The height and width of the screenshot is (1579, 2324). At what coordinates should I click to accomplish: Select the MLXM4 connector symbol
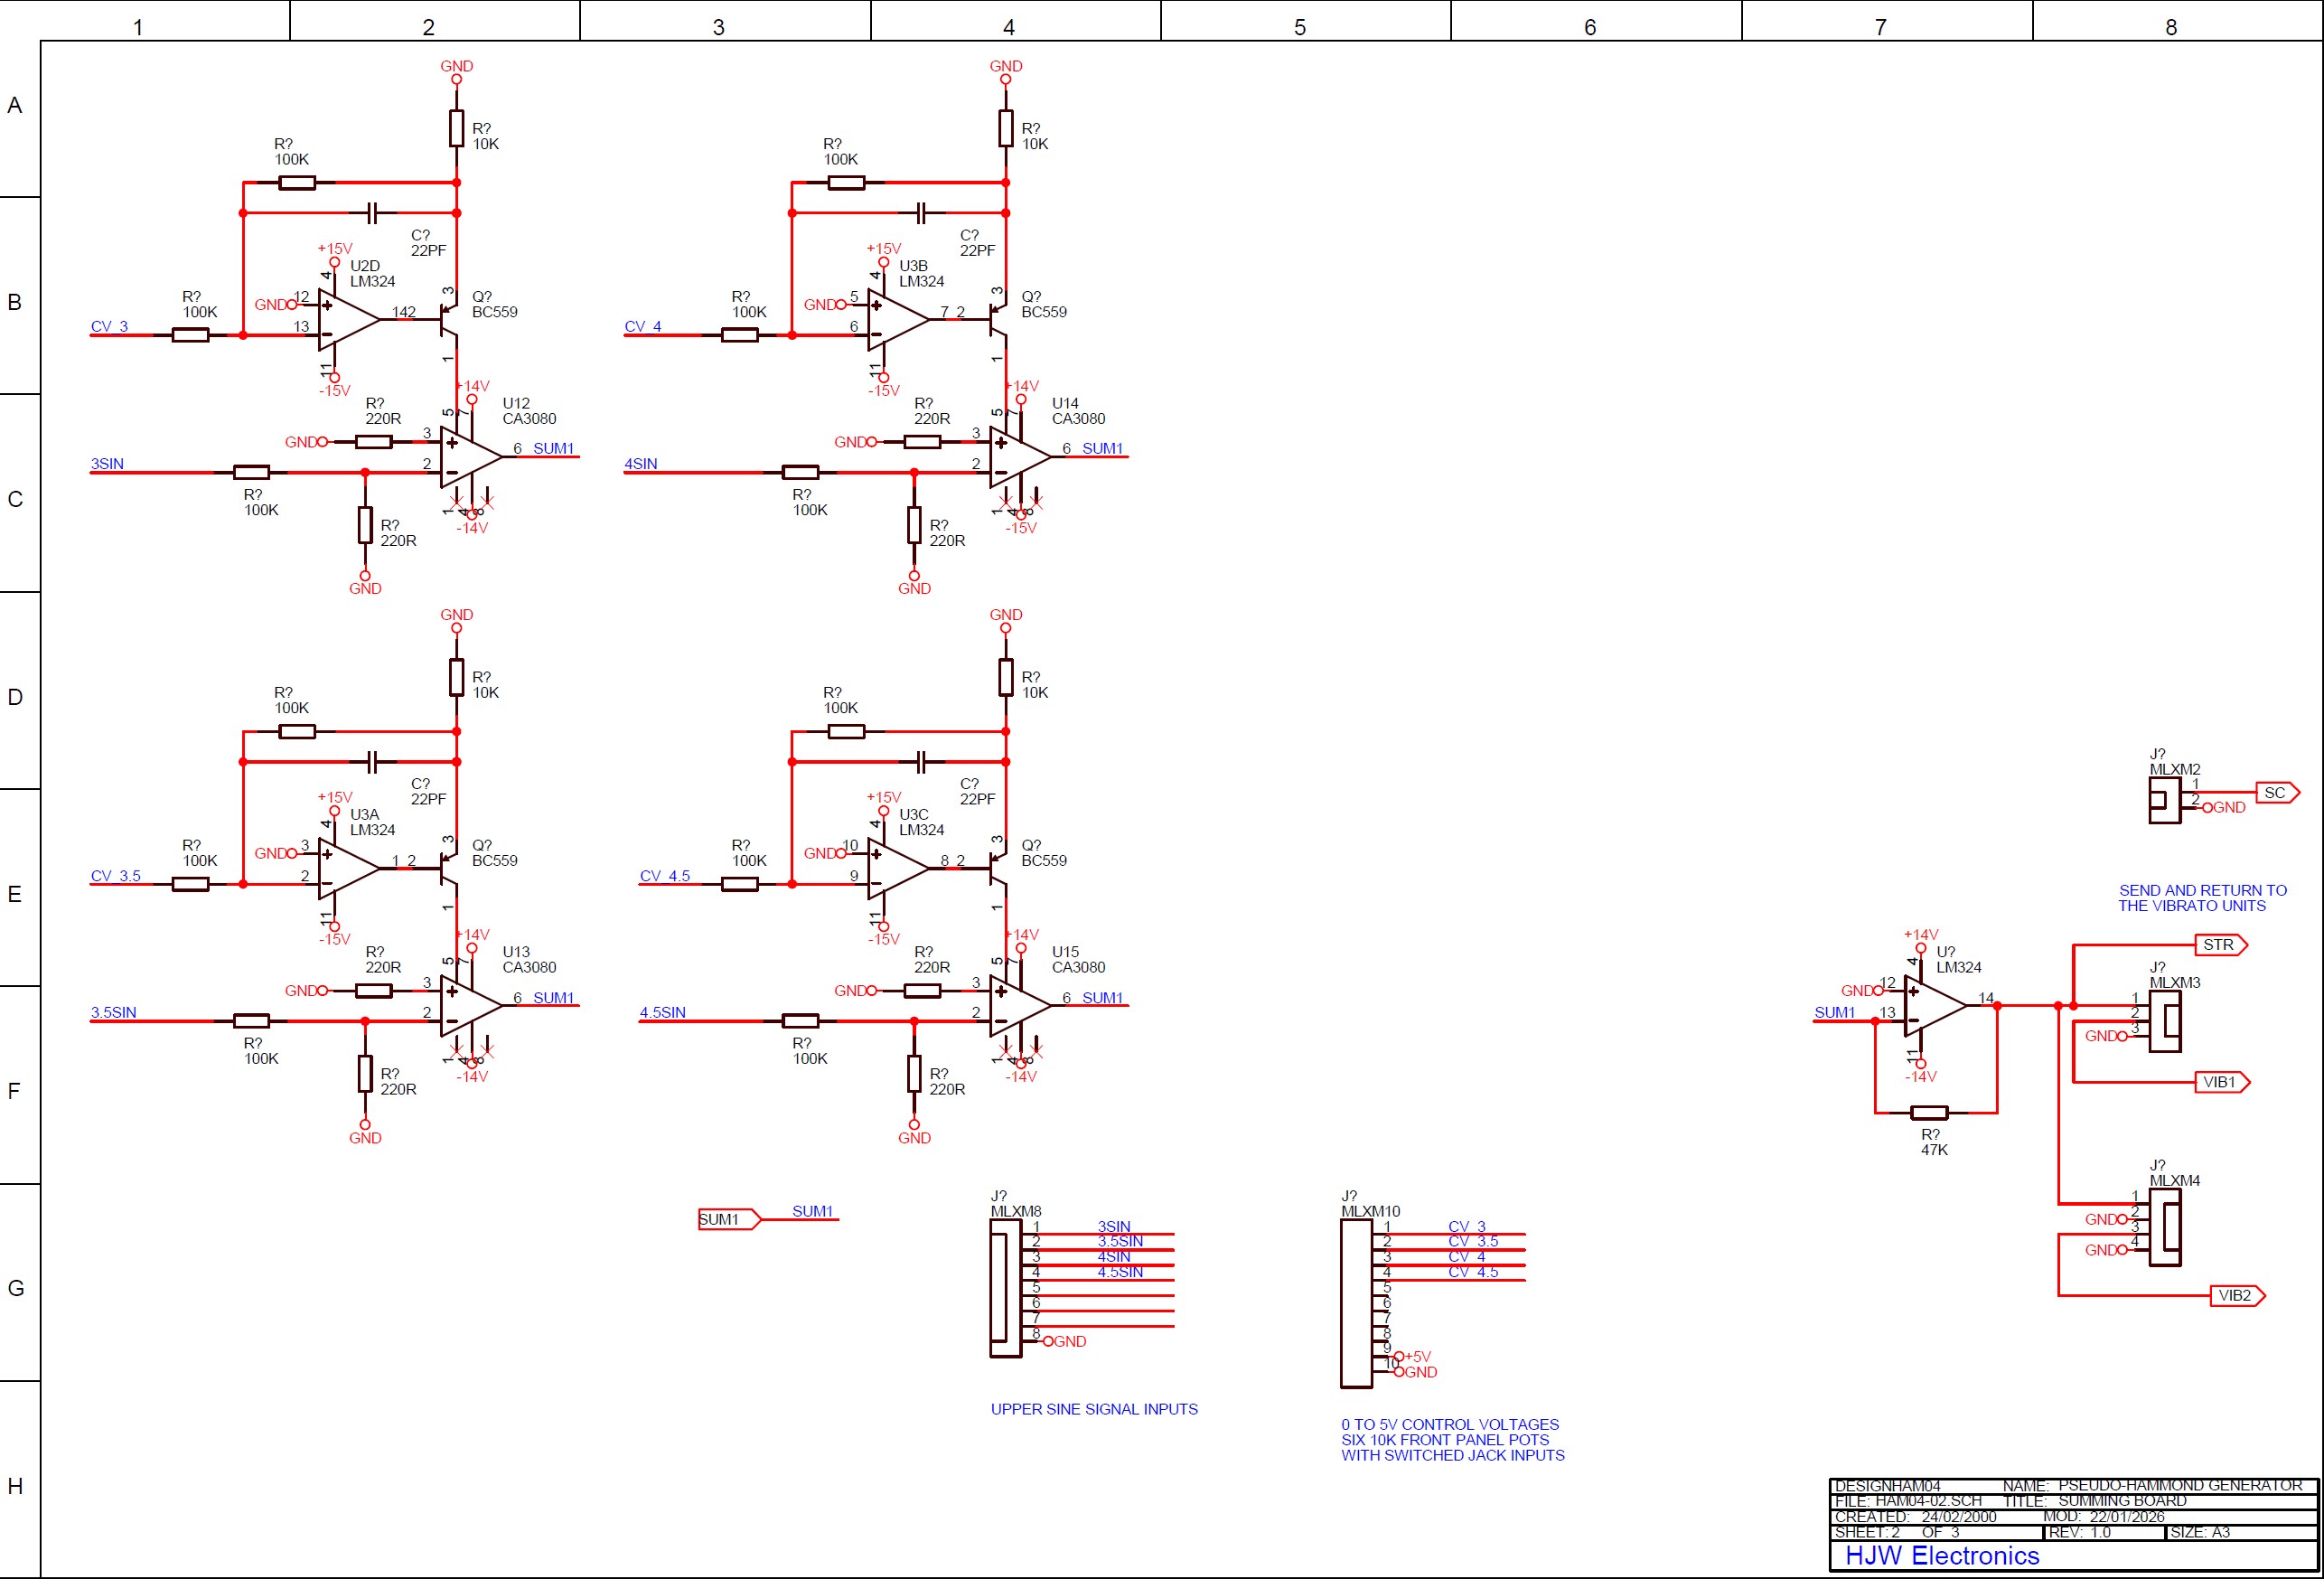(x=2164, y=1228)
